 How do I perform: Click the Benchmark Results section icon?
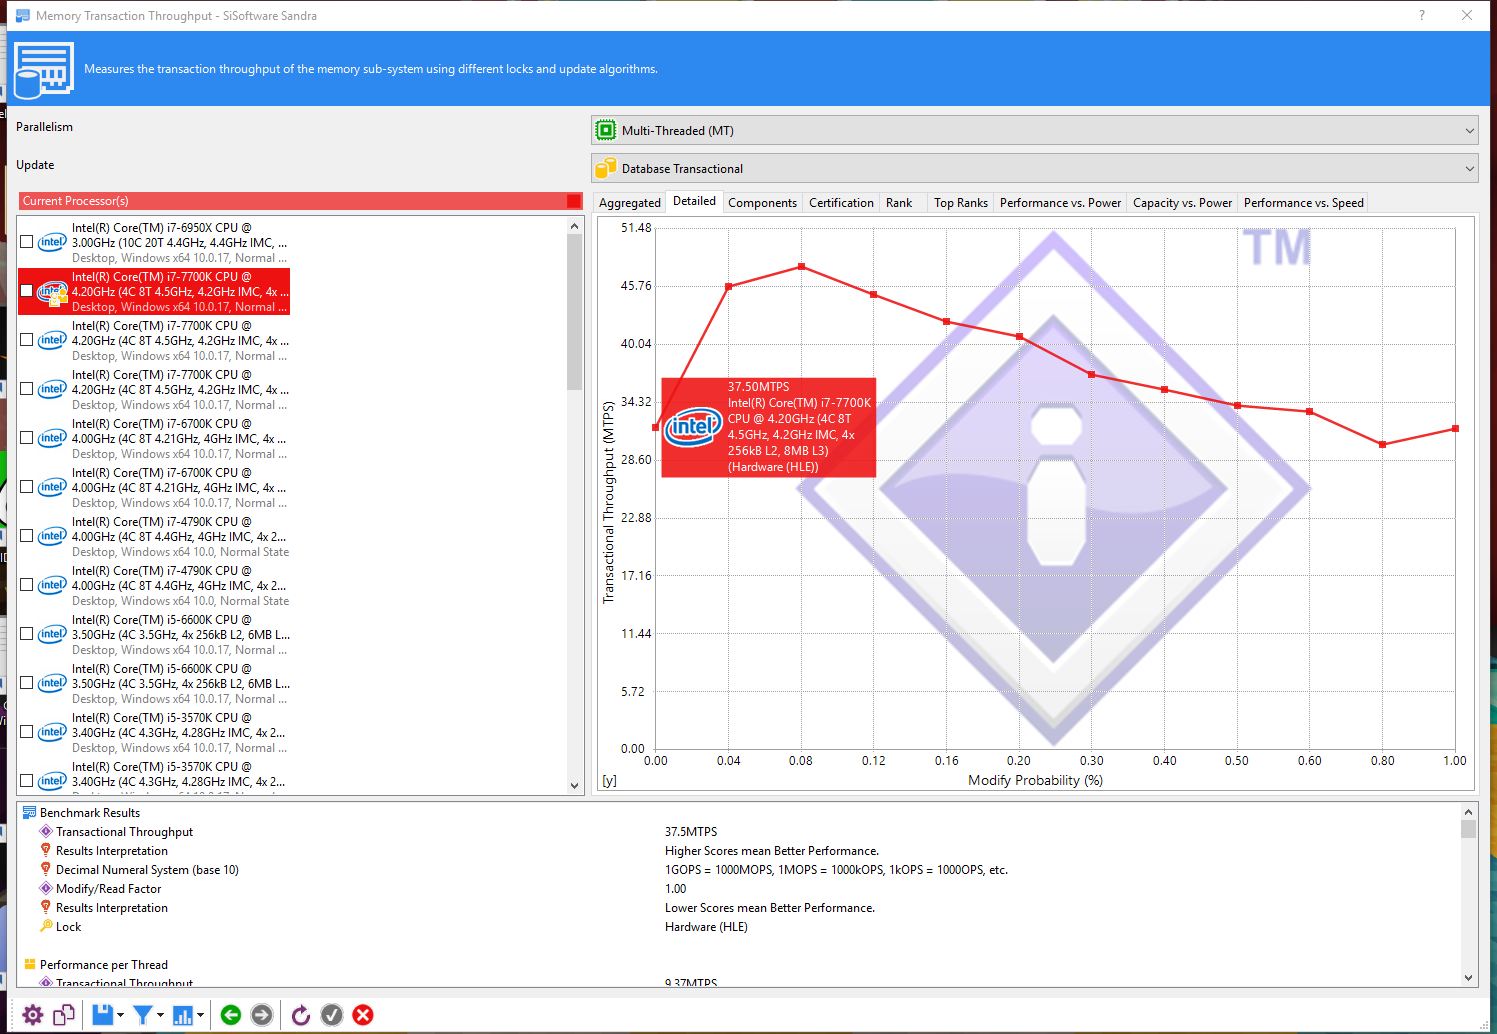pos(29,812)
